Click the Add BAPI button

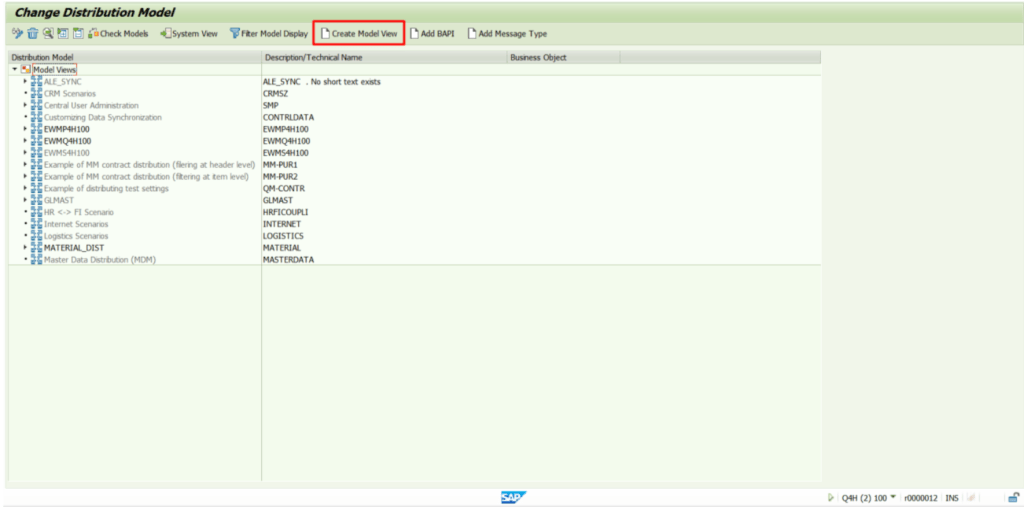click(432, 34)
